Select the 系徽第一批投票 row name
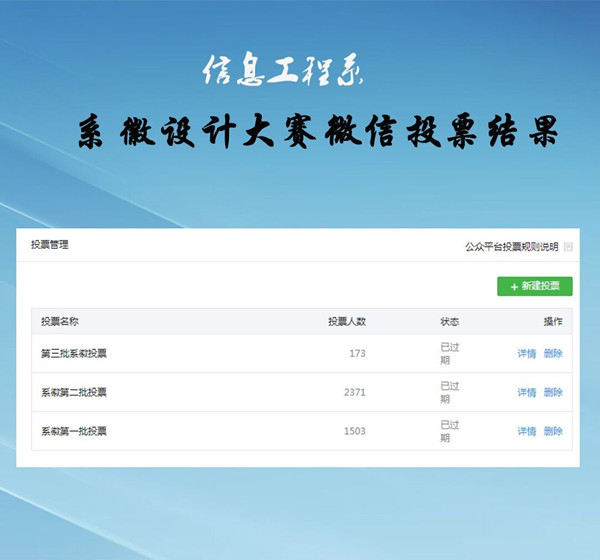 coord(73,431)
